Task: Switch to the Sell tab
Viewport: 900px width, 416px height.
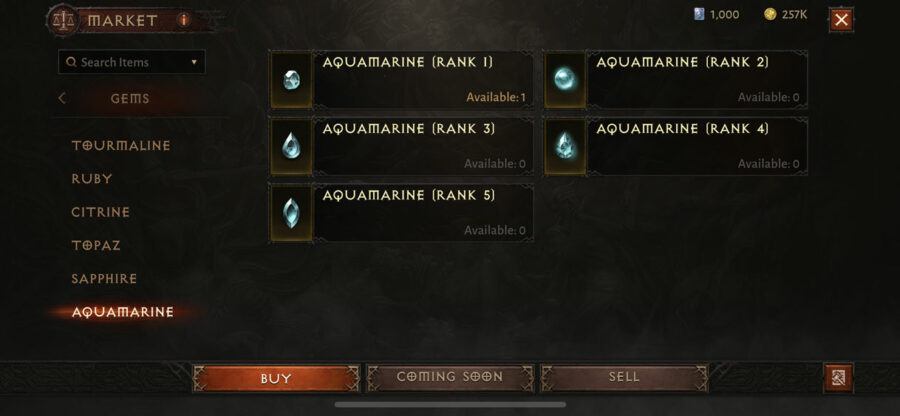Action: pyautogui.click(x=624, y=378)
